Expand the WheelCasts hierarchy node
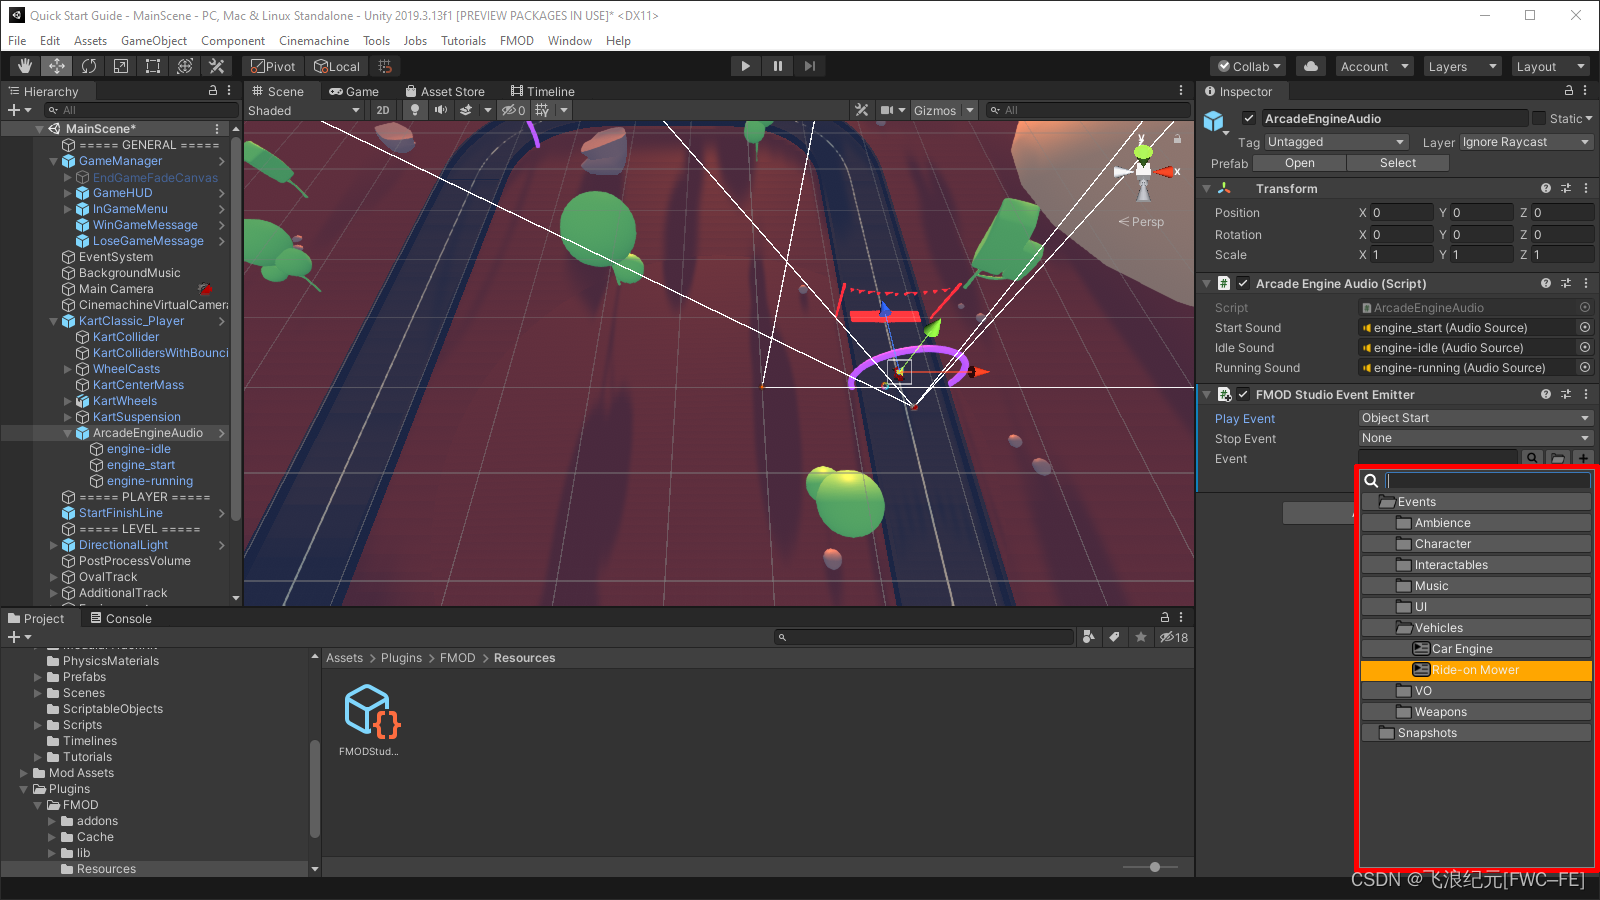 (68, 369)
